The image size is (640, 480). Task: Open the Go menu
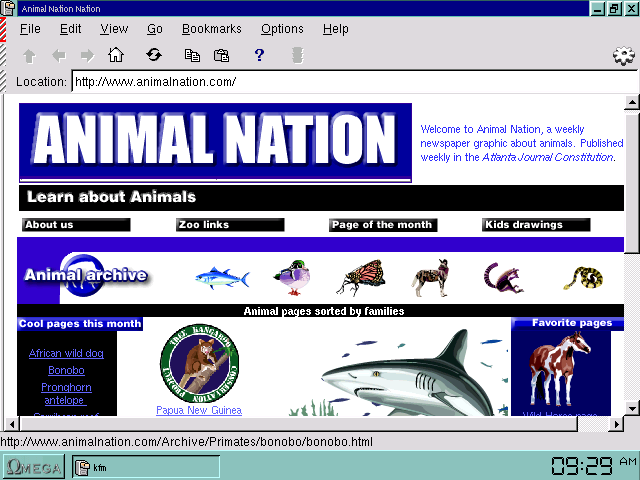coord(155,29)
